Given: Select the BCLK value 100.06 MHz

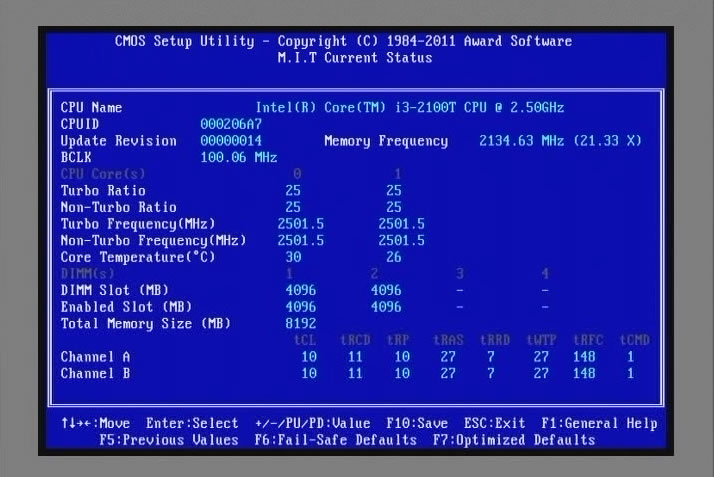Looking at the screenshot, I should click(x=239, y=157).
